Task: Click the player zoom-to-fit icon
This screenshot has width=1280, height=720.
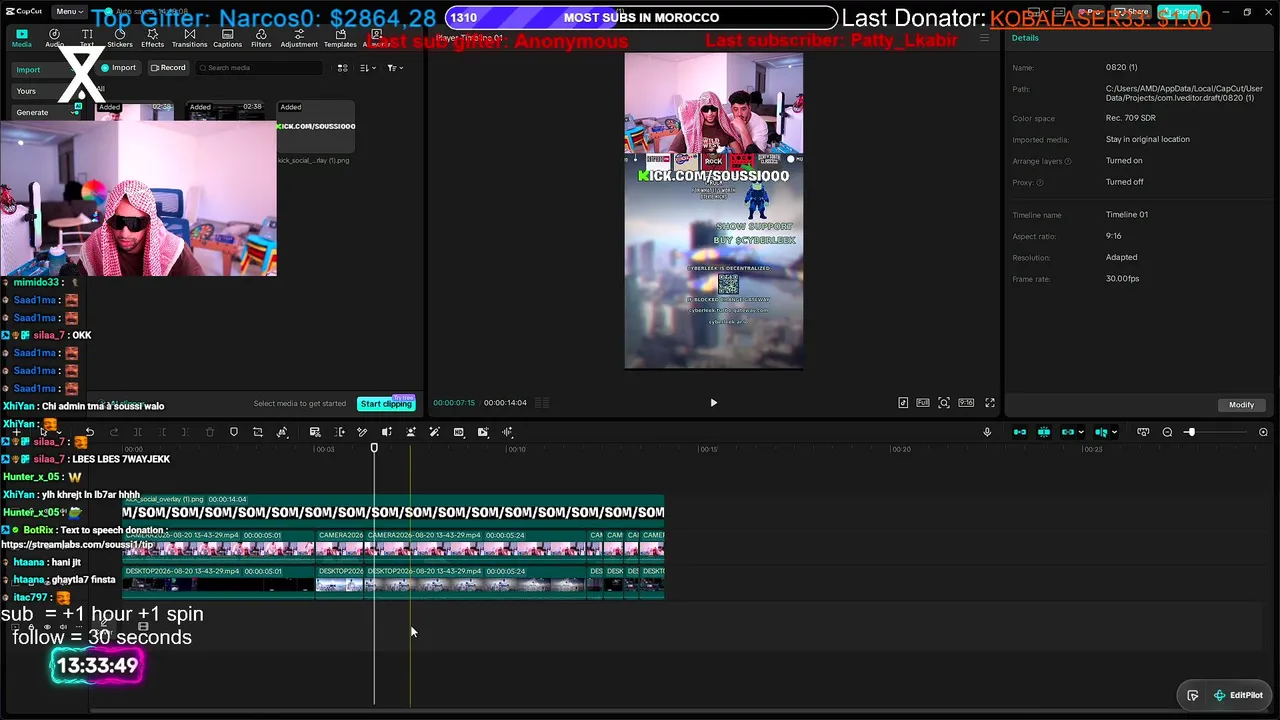Action: (944, 403)
